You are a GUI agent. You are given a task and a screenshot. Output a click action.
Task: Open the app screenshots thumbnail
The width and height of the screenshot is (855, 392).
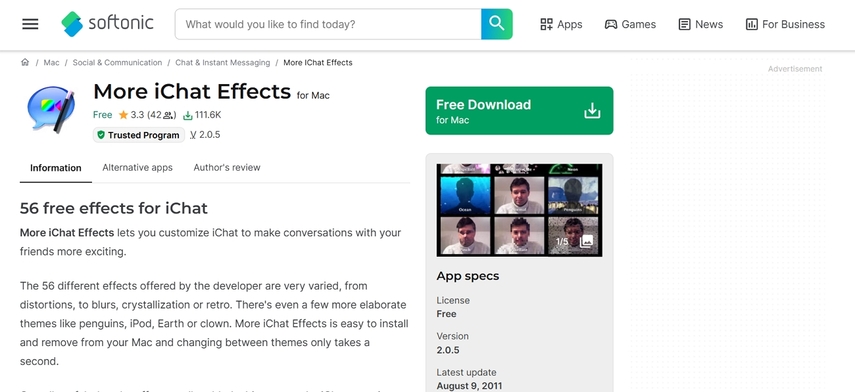pyautogui.click(x=519, y=210)
